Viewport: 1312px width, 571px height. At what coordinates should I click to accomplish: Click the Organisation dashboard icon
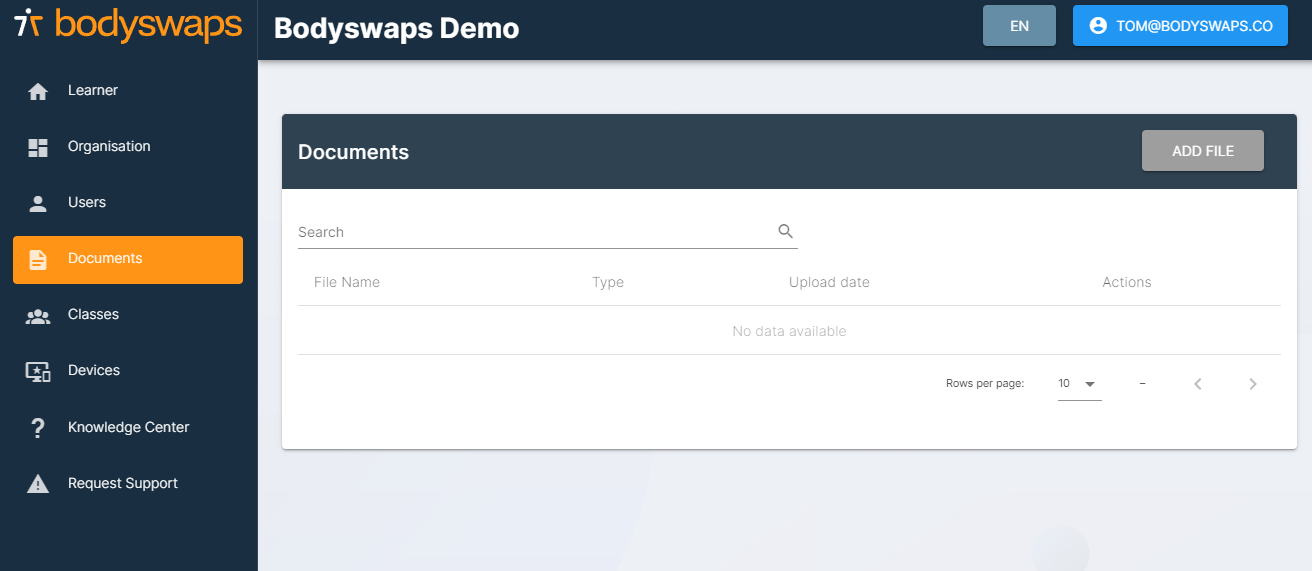coord(38,147)
